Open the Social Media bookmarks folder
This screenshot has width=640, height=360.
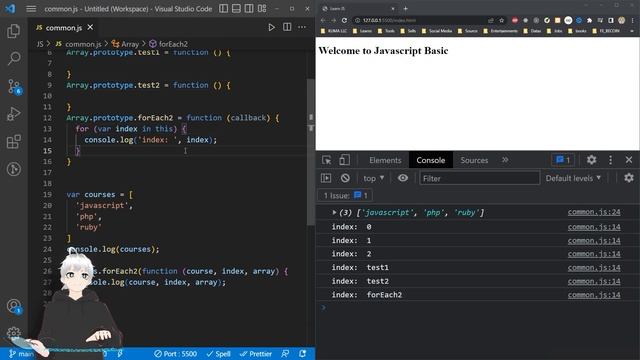pos(437,31)
